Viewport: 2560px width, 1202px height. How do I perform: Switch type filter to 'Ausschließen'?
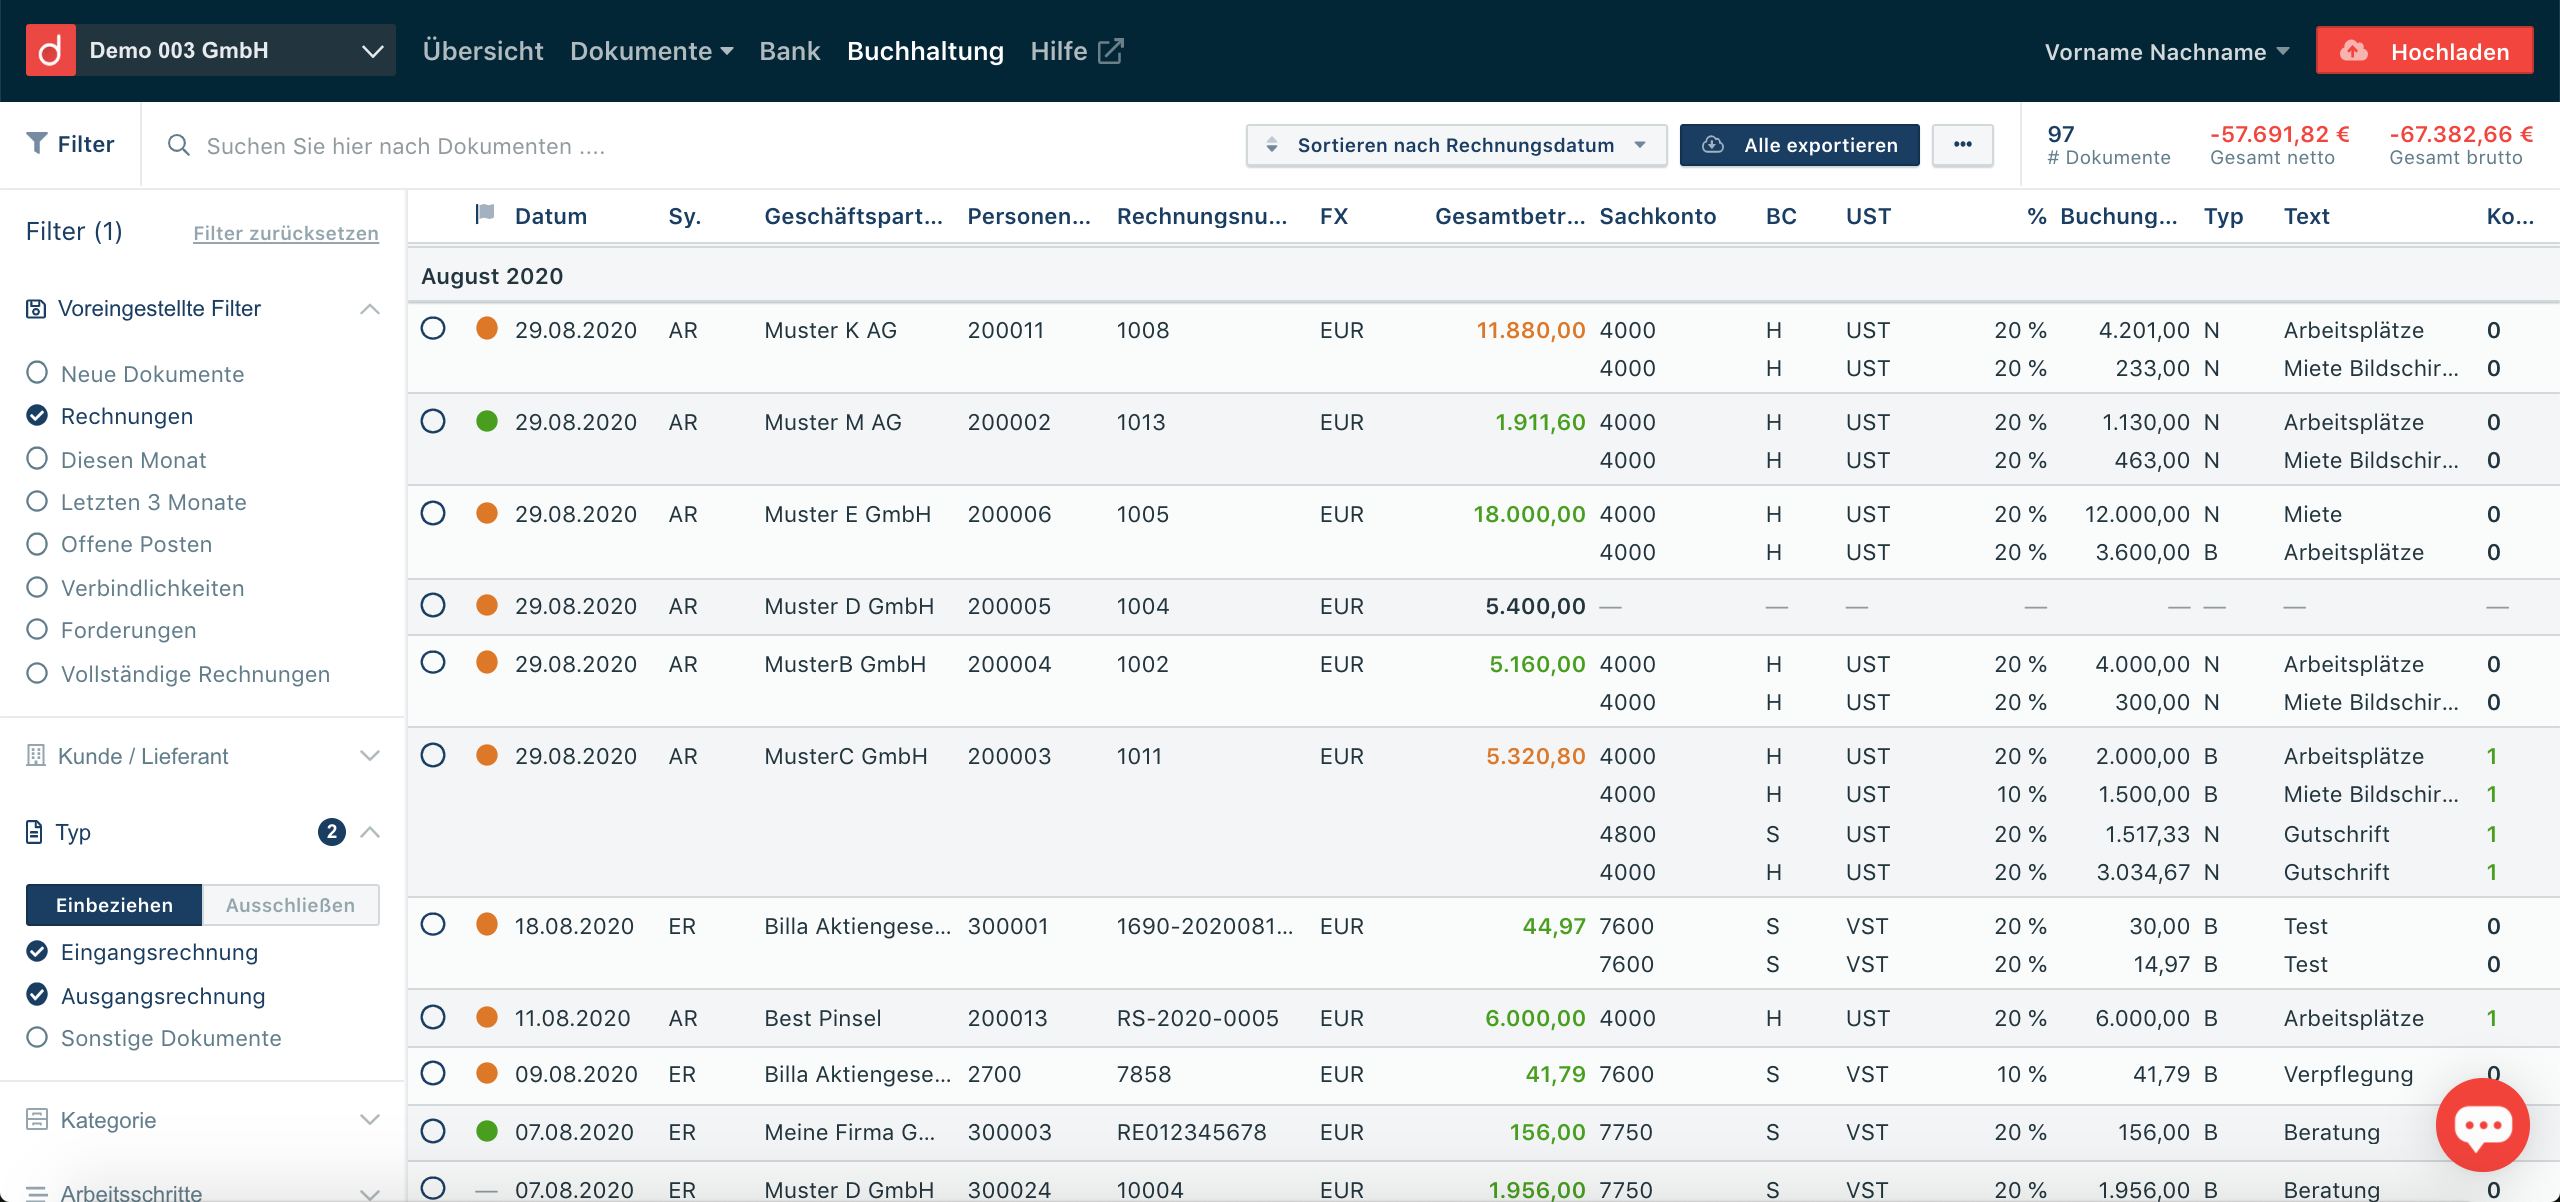[290, 905]
